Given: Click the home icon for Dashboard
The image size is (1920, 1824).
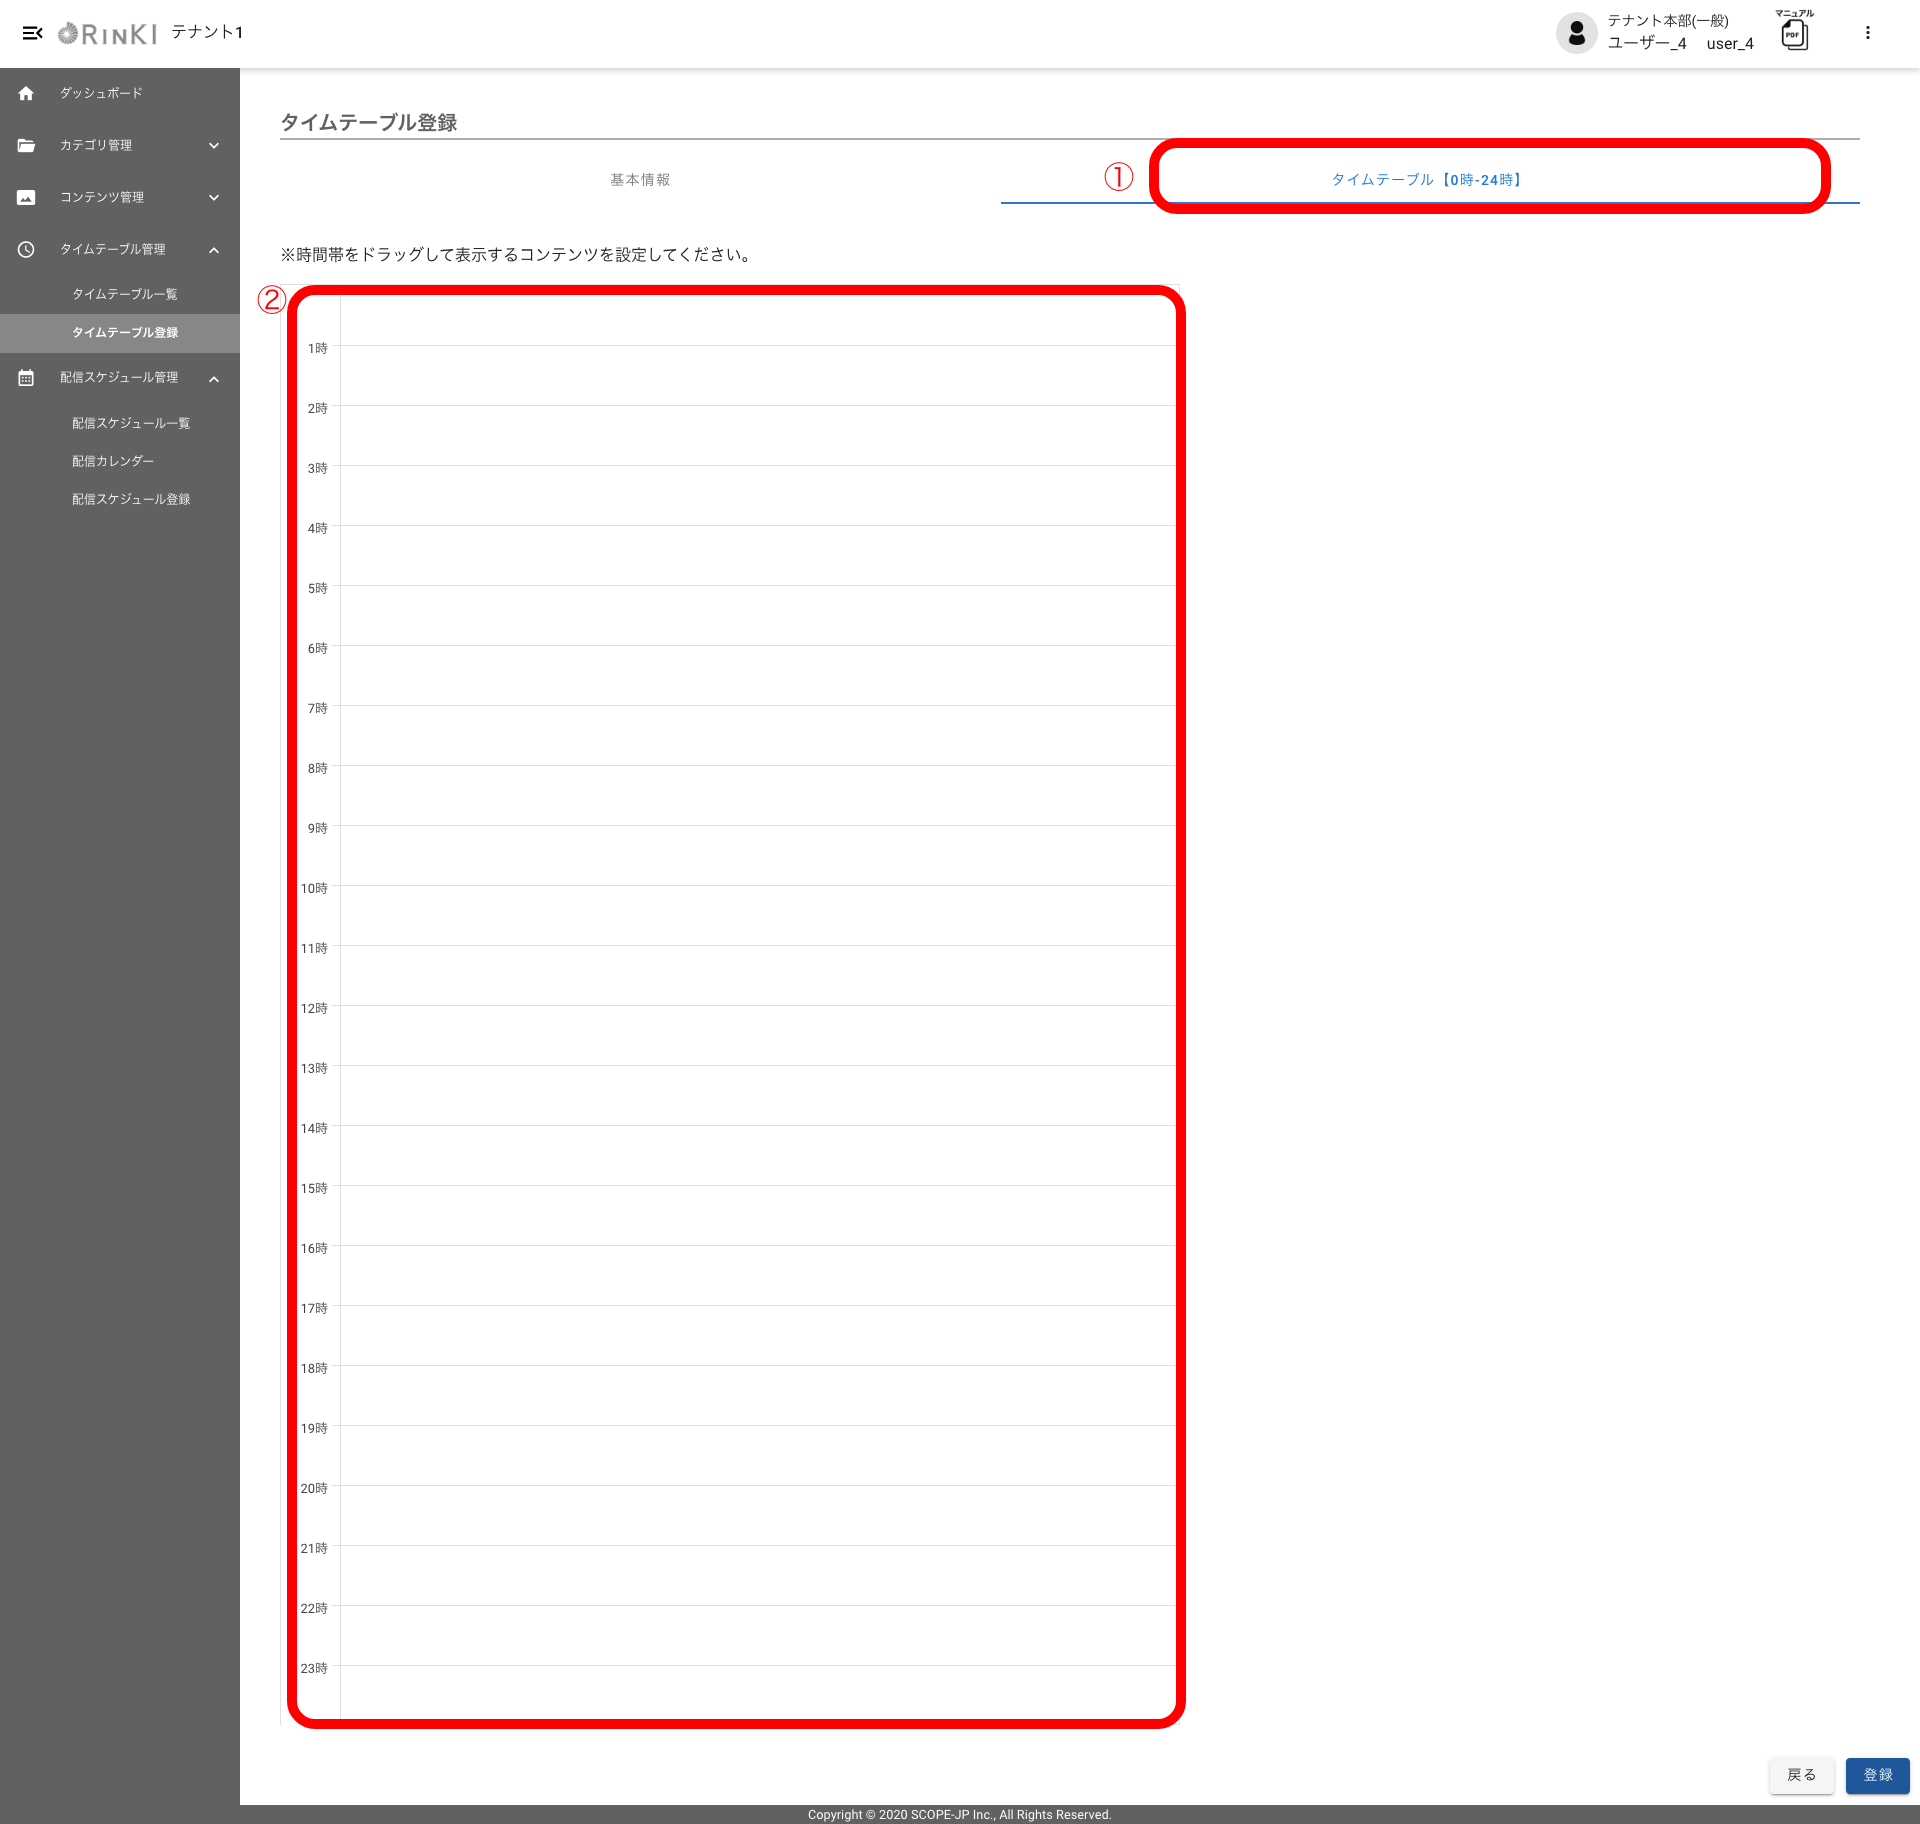Looking at the screenshot, I should point(26,93).
